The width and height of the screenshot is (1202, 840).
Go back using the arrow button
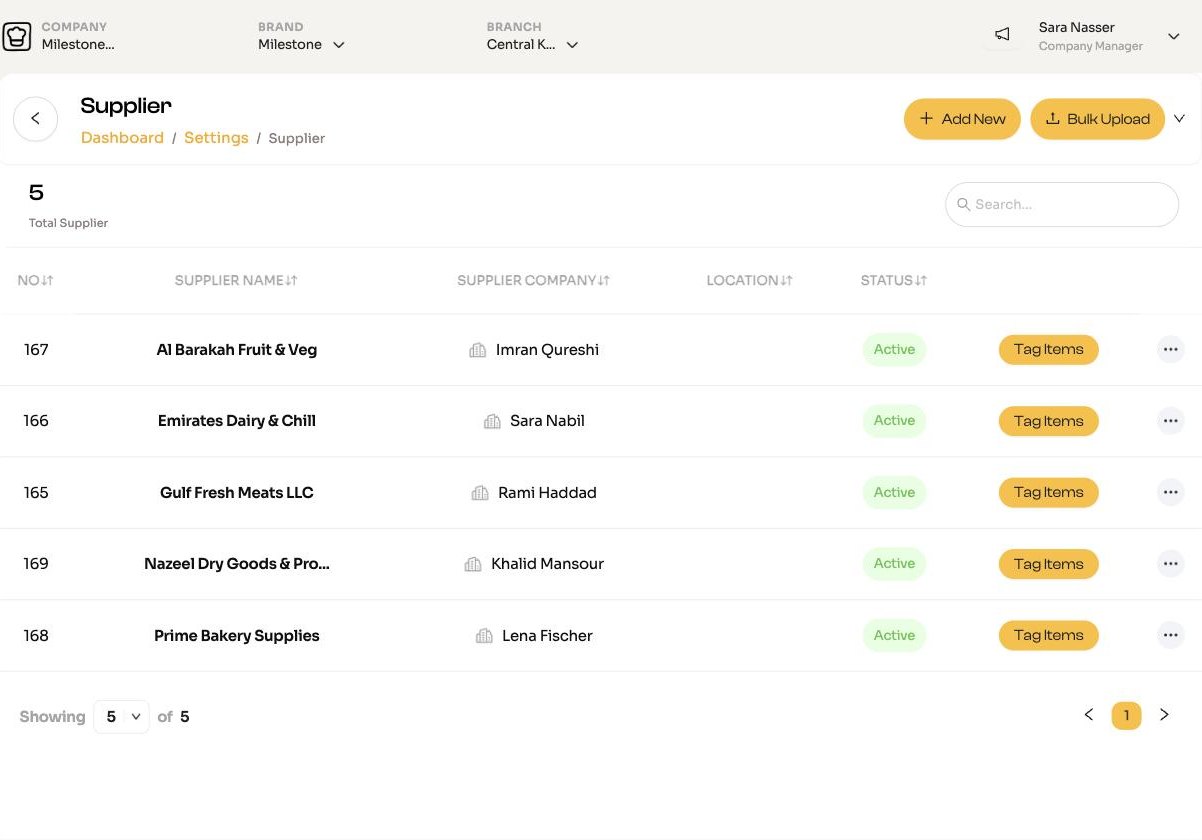tap(35, 119)
